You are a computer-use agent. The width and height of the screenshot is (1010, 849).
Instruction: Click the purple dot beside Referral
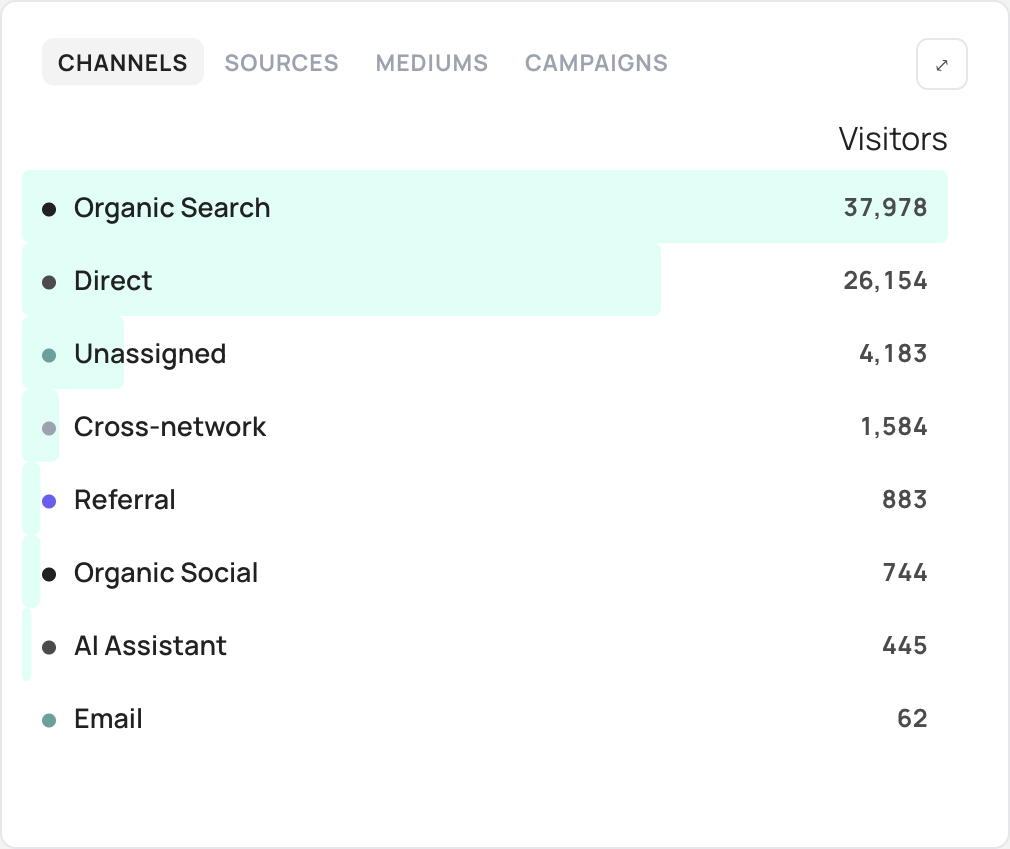(x=49, y=501)
